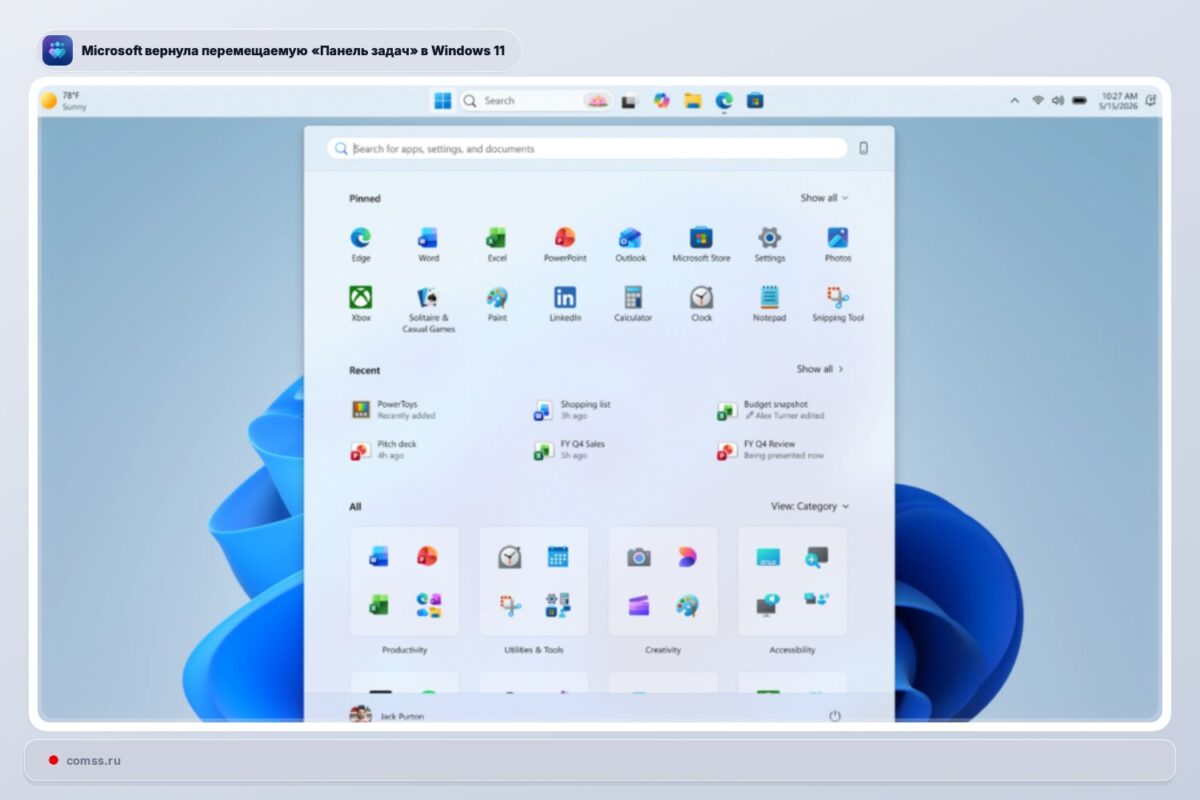This screenshot has height=800, width=1200.
Task: Open Notepad from Pinned apps
Action: (x=769, y=304)
